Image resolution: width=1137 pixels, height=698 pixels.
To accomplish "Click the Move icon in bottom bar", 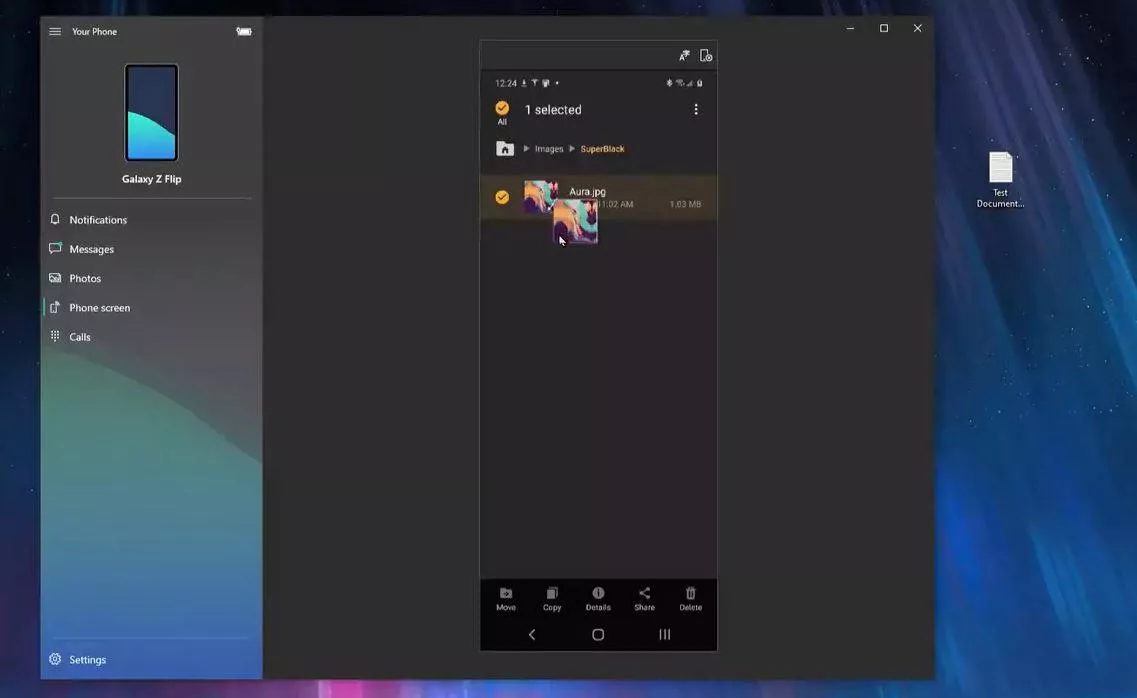I will tap(506, 598).
